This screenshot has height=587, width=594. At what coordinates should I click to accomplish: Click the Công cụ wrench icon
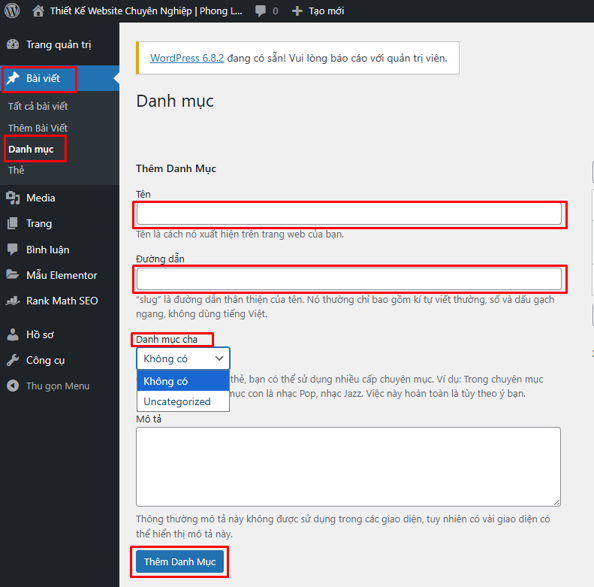[13, 360]
